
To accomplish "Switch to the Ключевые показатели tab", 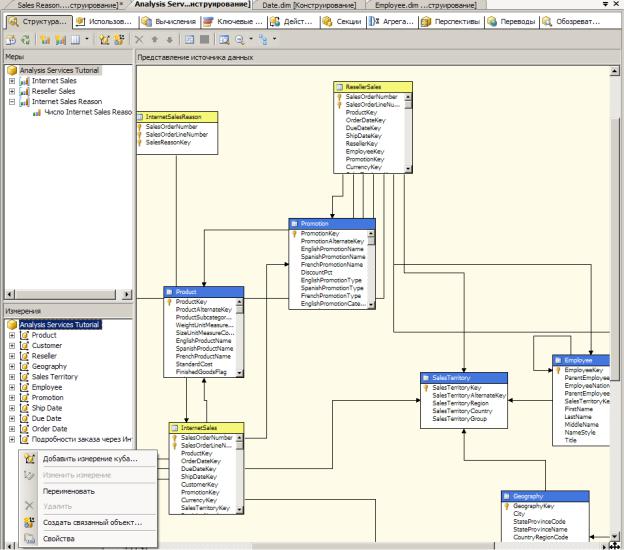I will click(x=234, y=21).
